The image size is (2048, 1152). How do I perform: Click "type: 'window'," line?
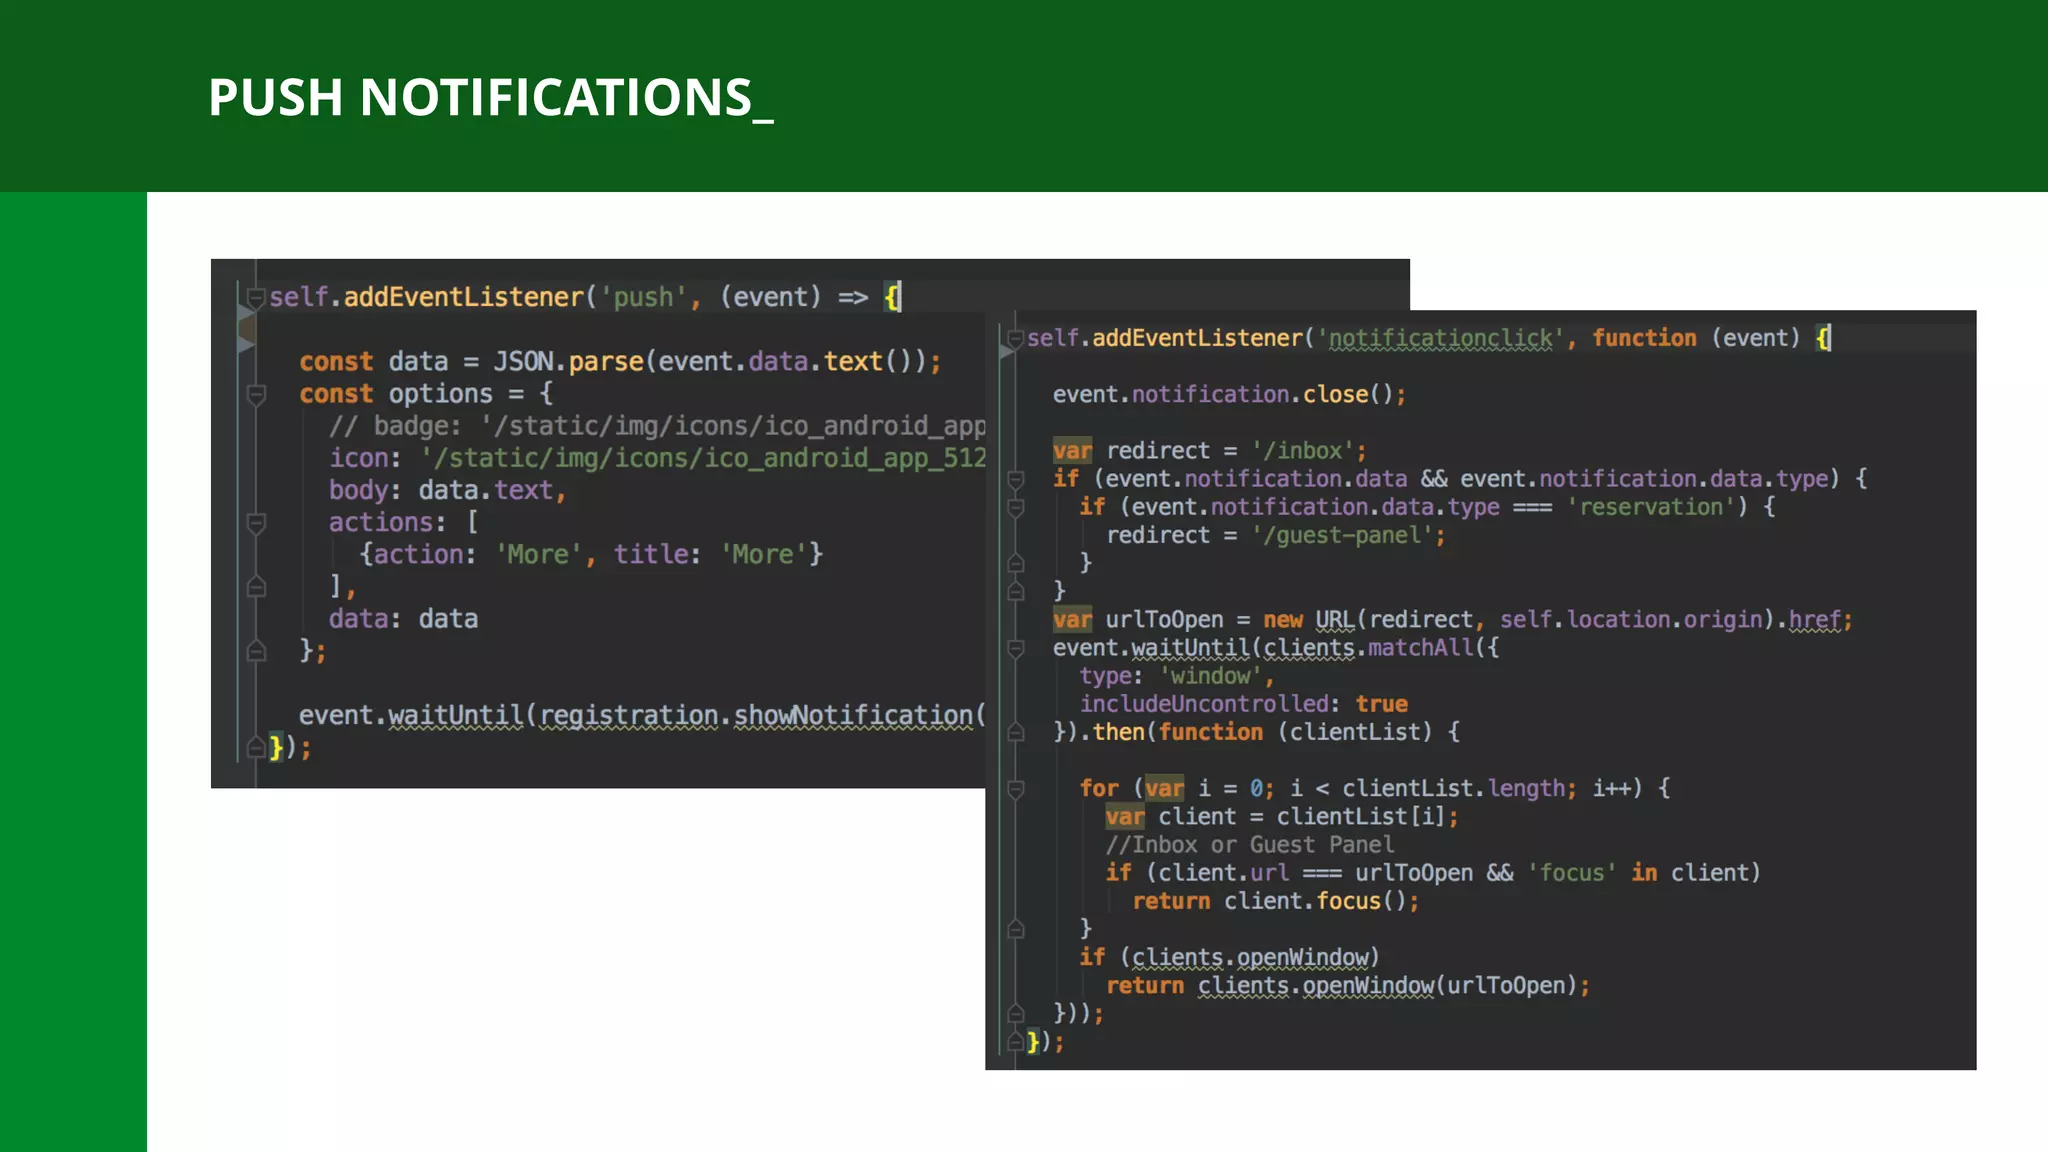[1177, 676]
